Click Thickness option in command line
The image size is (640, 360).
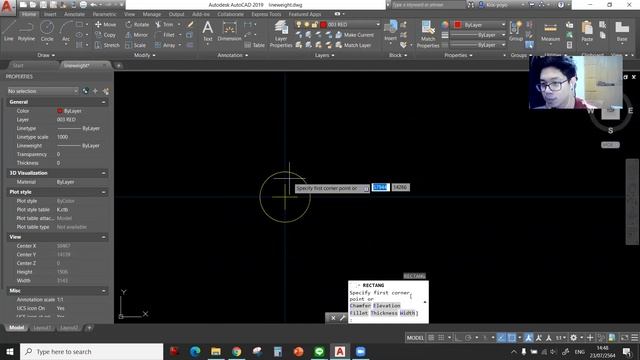click(384, 313)
